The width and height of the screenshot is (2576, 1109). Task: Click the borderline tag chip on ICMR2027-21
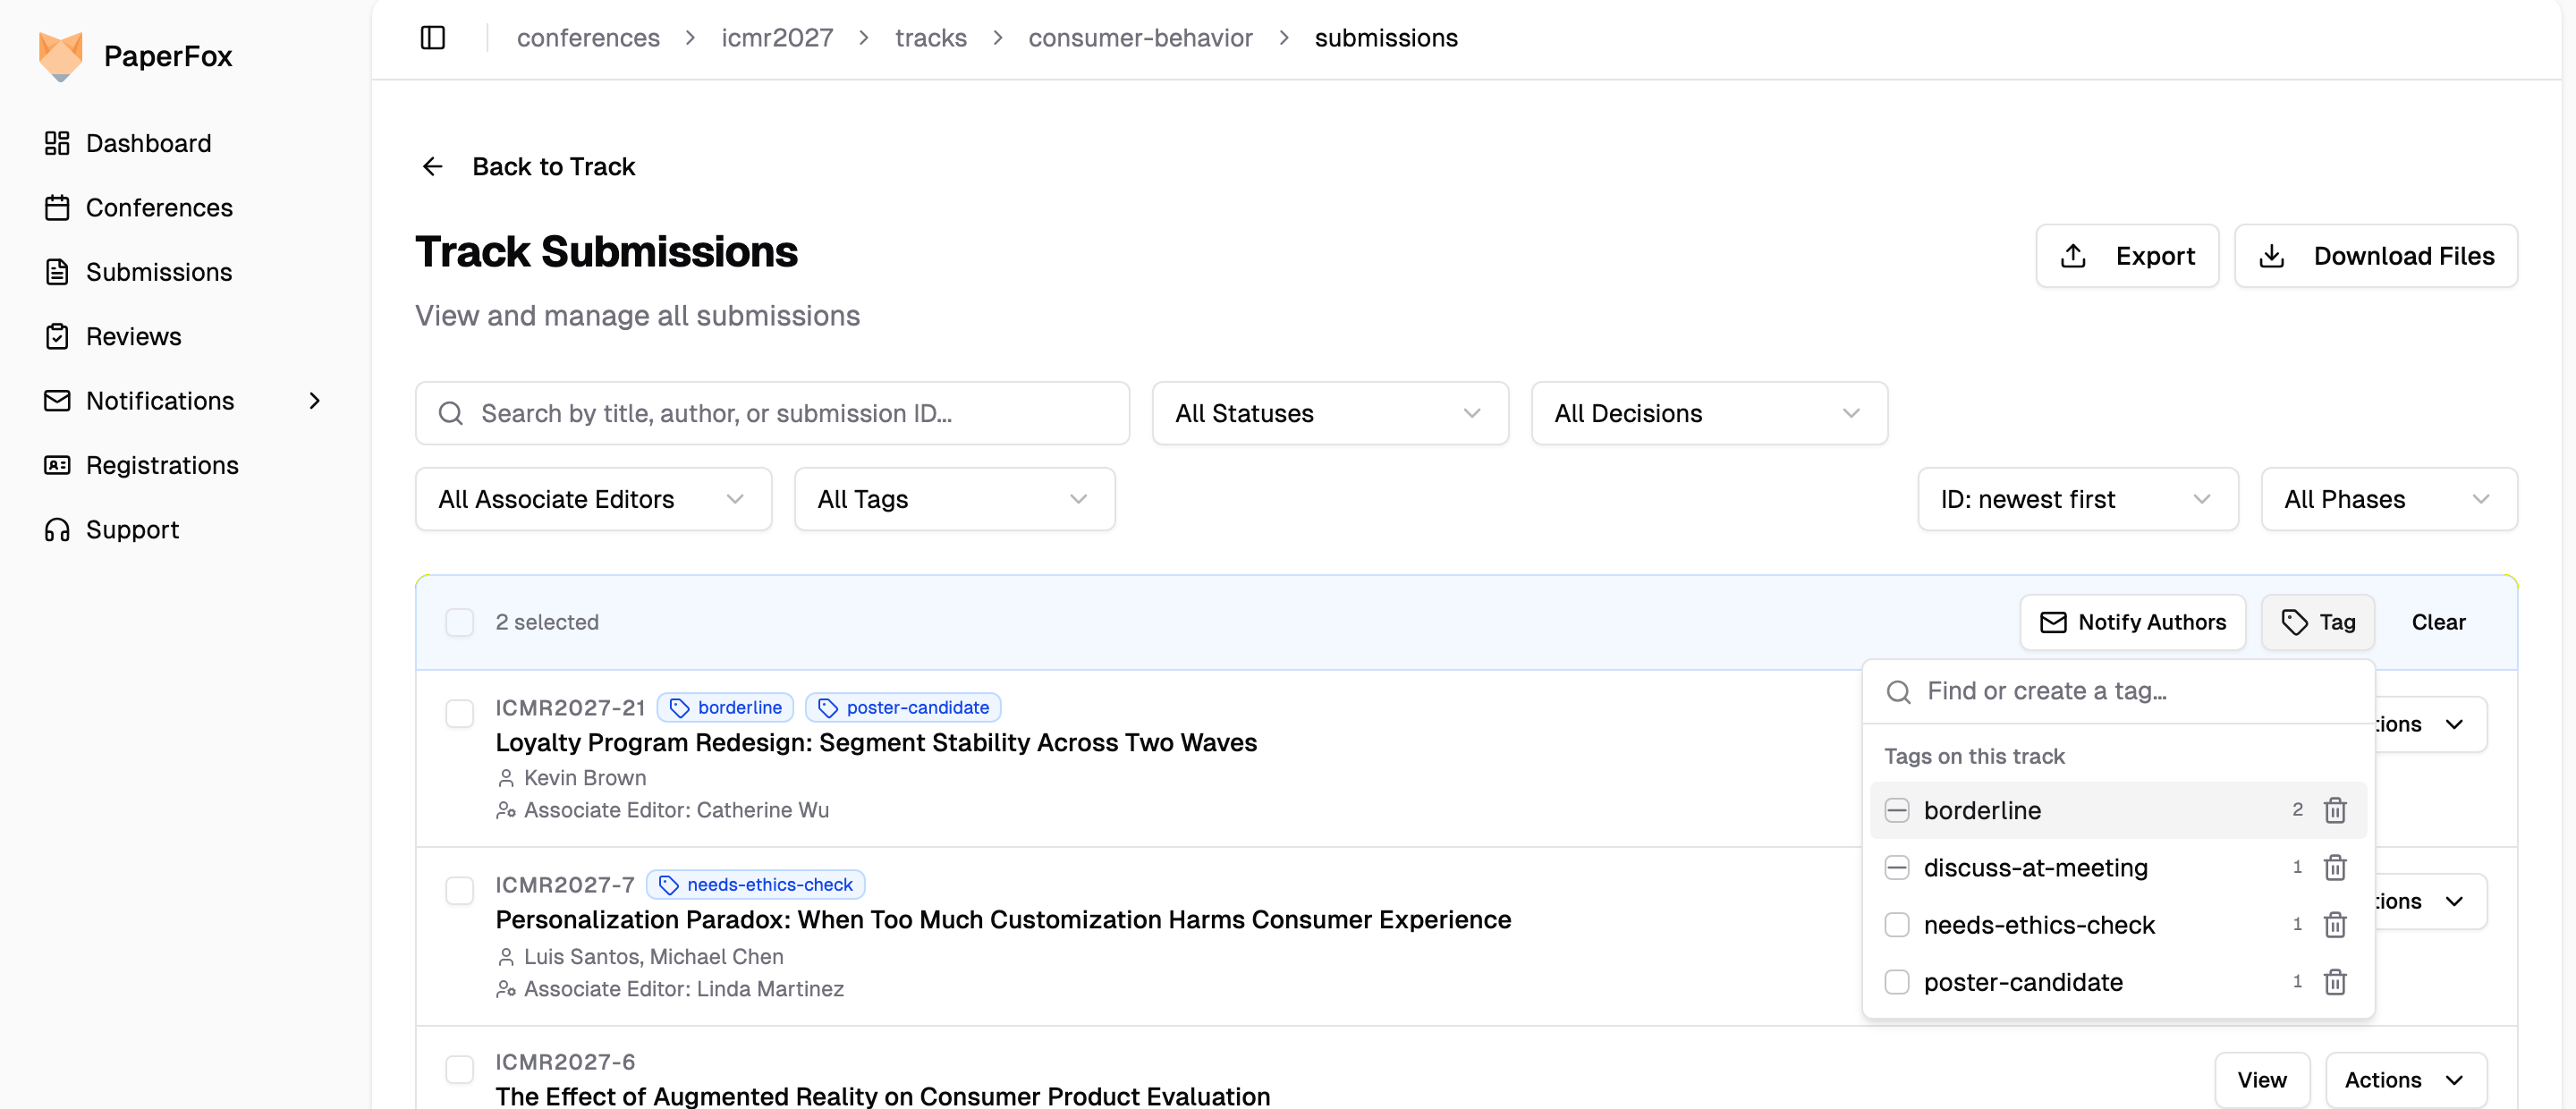point(725,708)
